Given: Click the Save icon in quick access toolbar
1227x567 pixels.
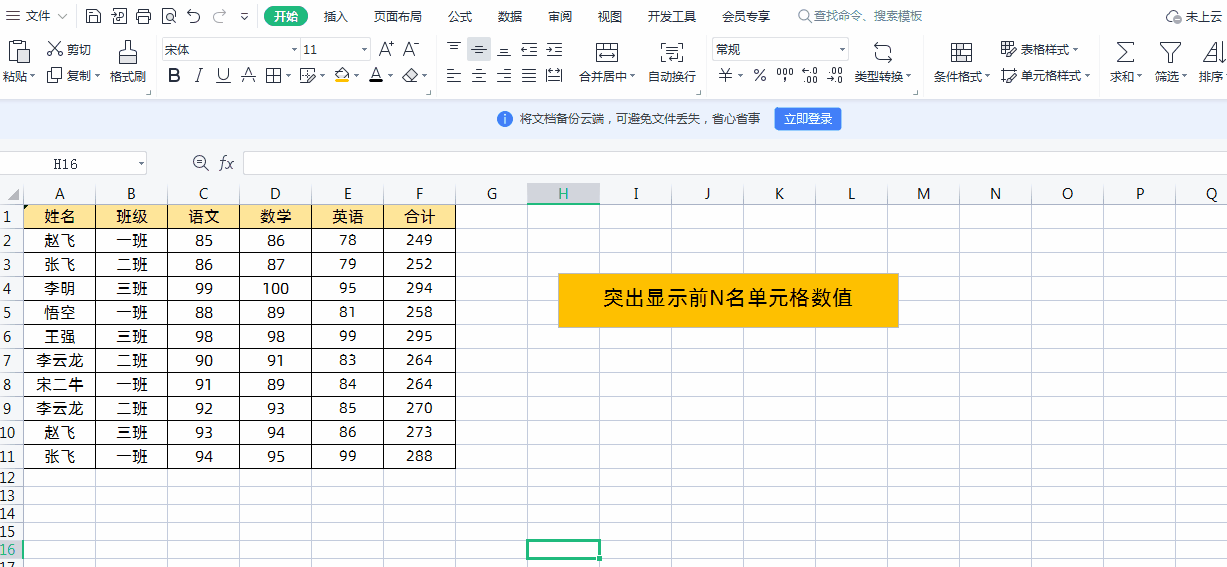Looking at the screenshot, I should point(93,16).
